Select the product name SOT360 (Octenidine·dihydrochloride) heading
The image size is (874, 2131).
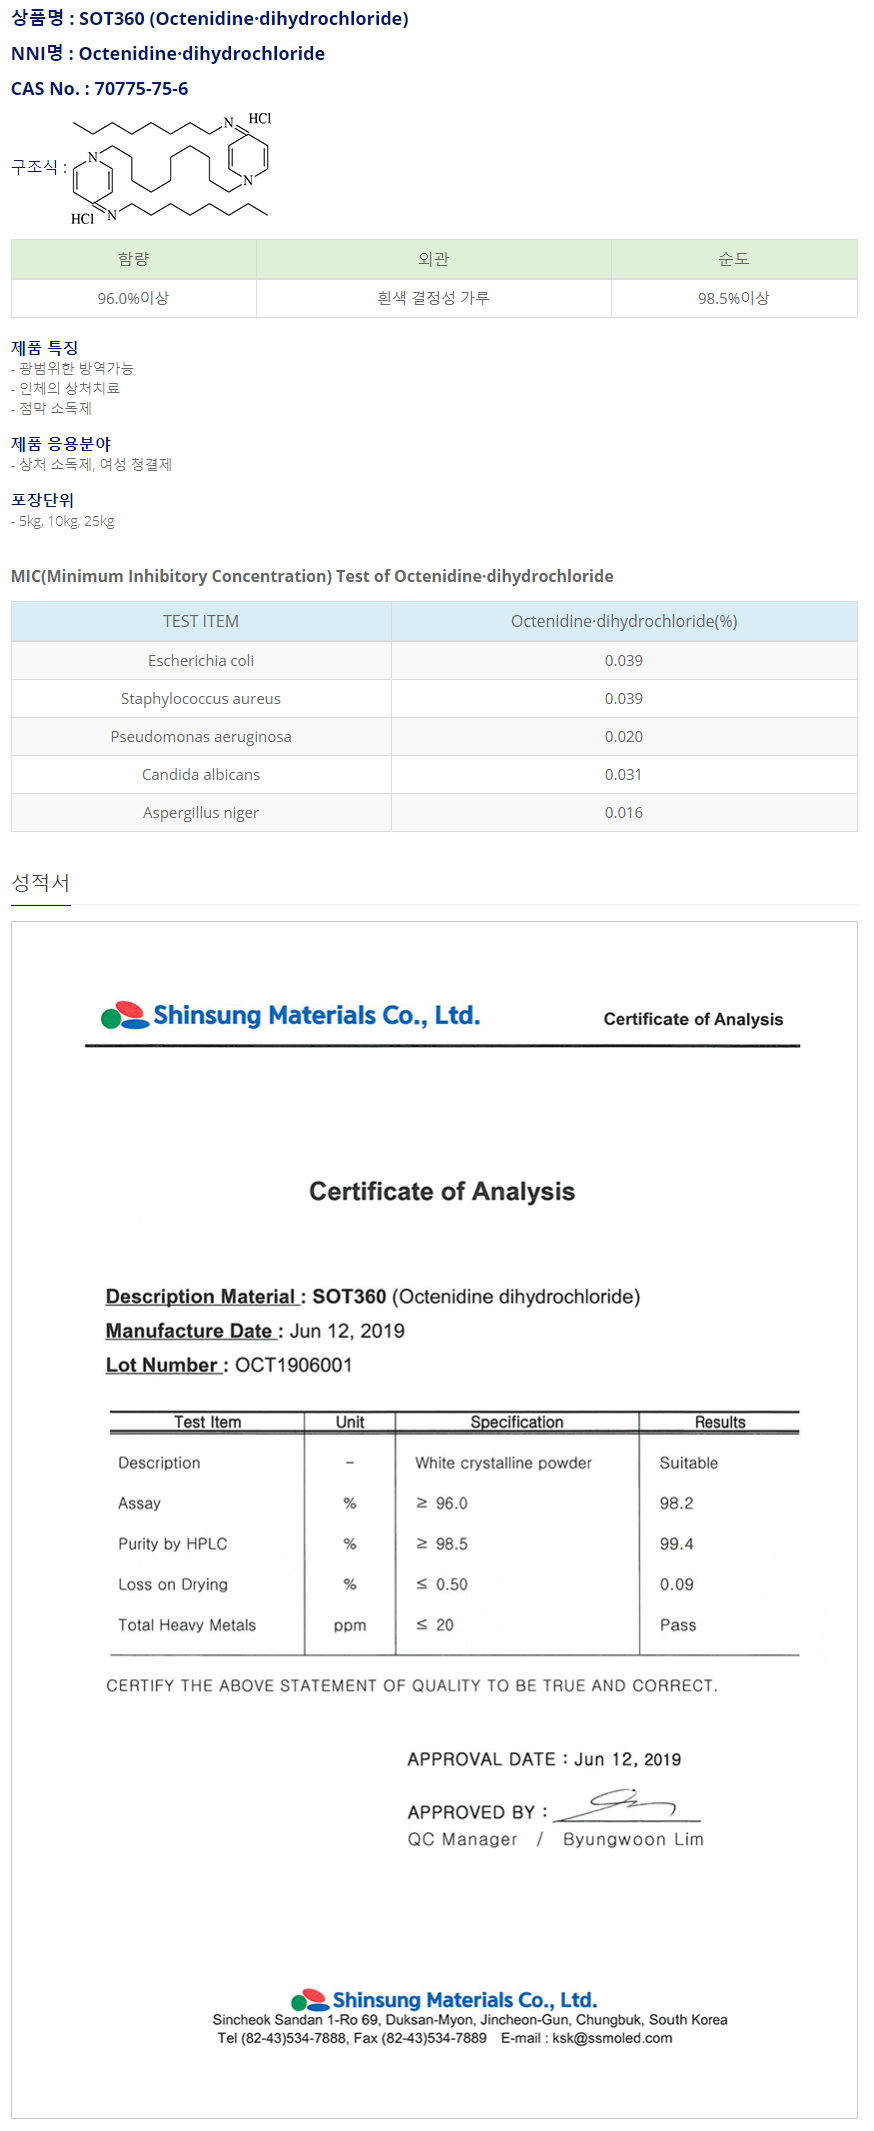click(210, 19)
